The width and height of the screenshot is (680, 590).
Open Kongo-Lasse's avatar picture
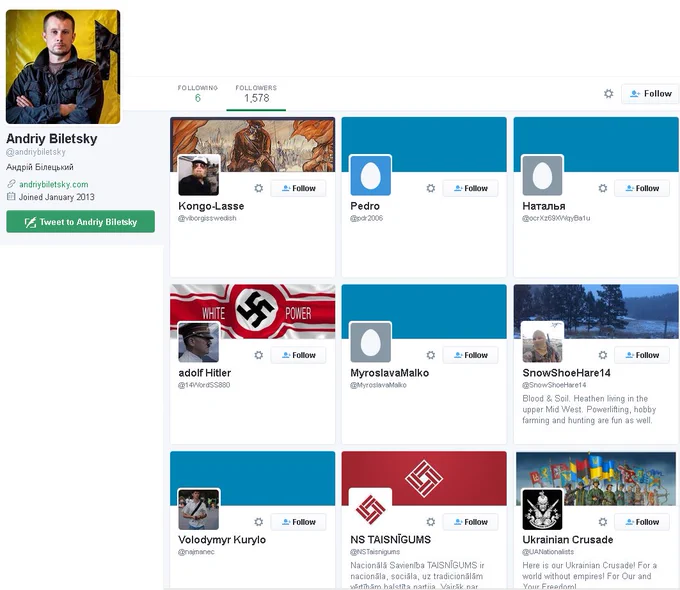[x=199, y=175]
